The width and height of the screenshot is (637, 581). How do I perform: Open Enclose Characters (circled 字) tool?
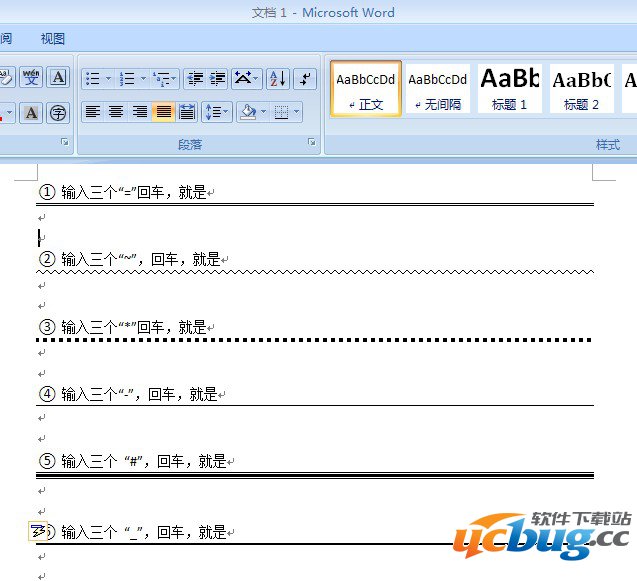pyautogui.click(x=58, y=113)
